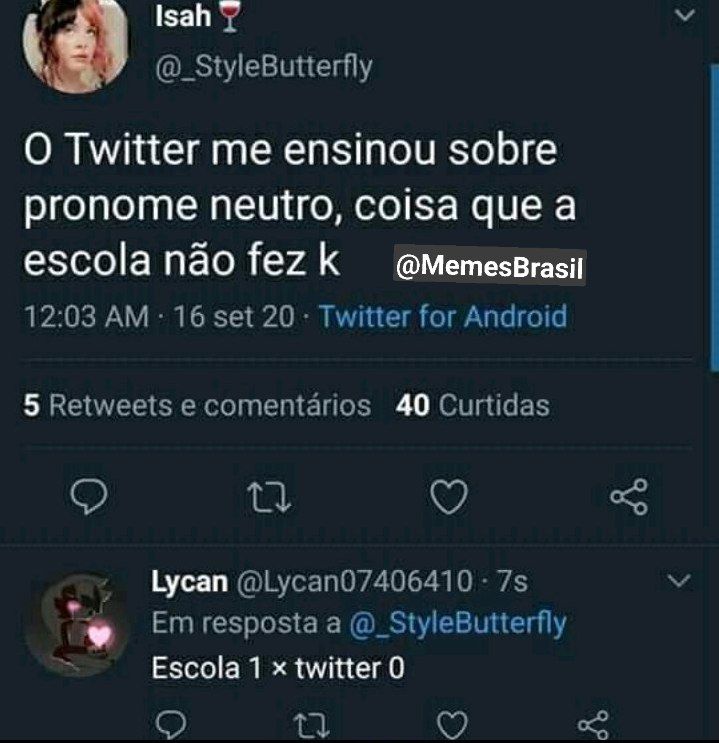Open Lycan's avatar image
The width and height of the screenshot is (719, 743).
(77, 625)
